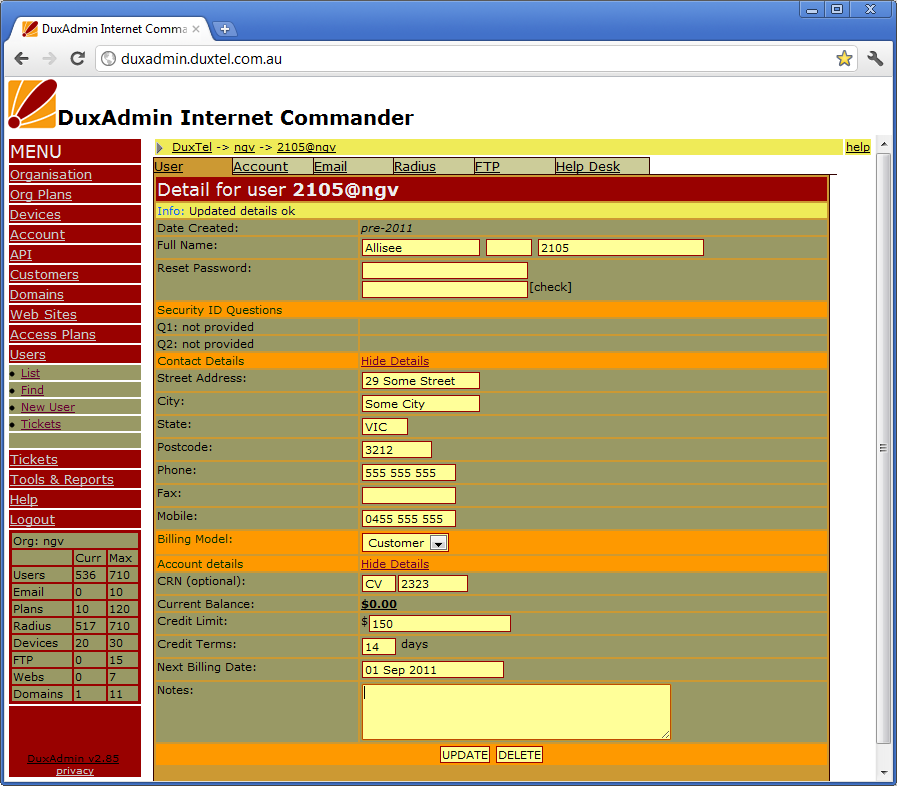Click the Notes text area
Image resolution: width=897 pixels, height=786 pixels.
coord(516,712)
